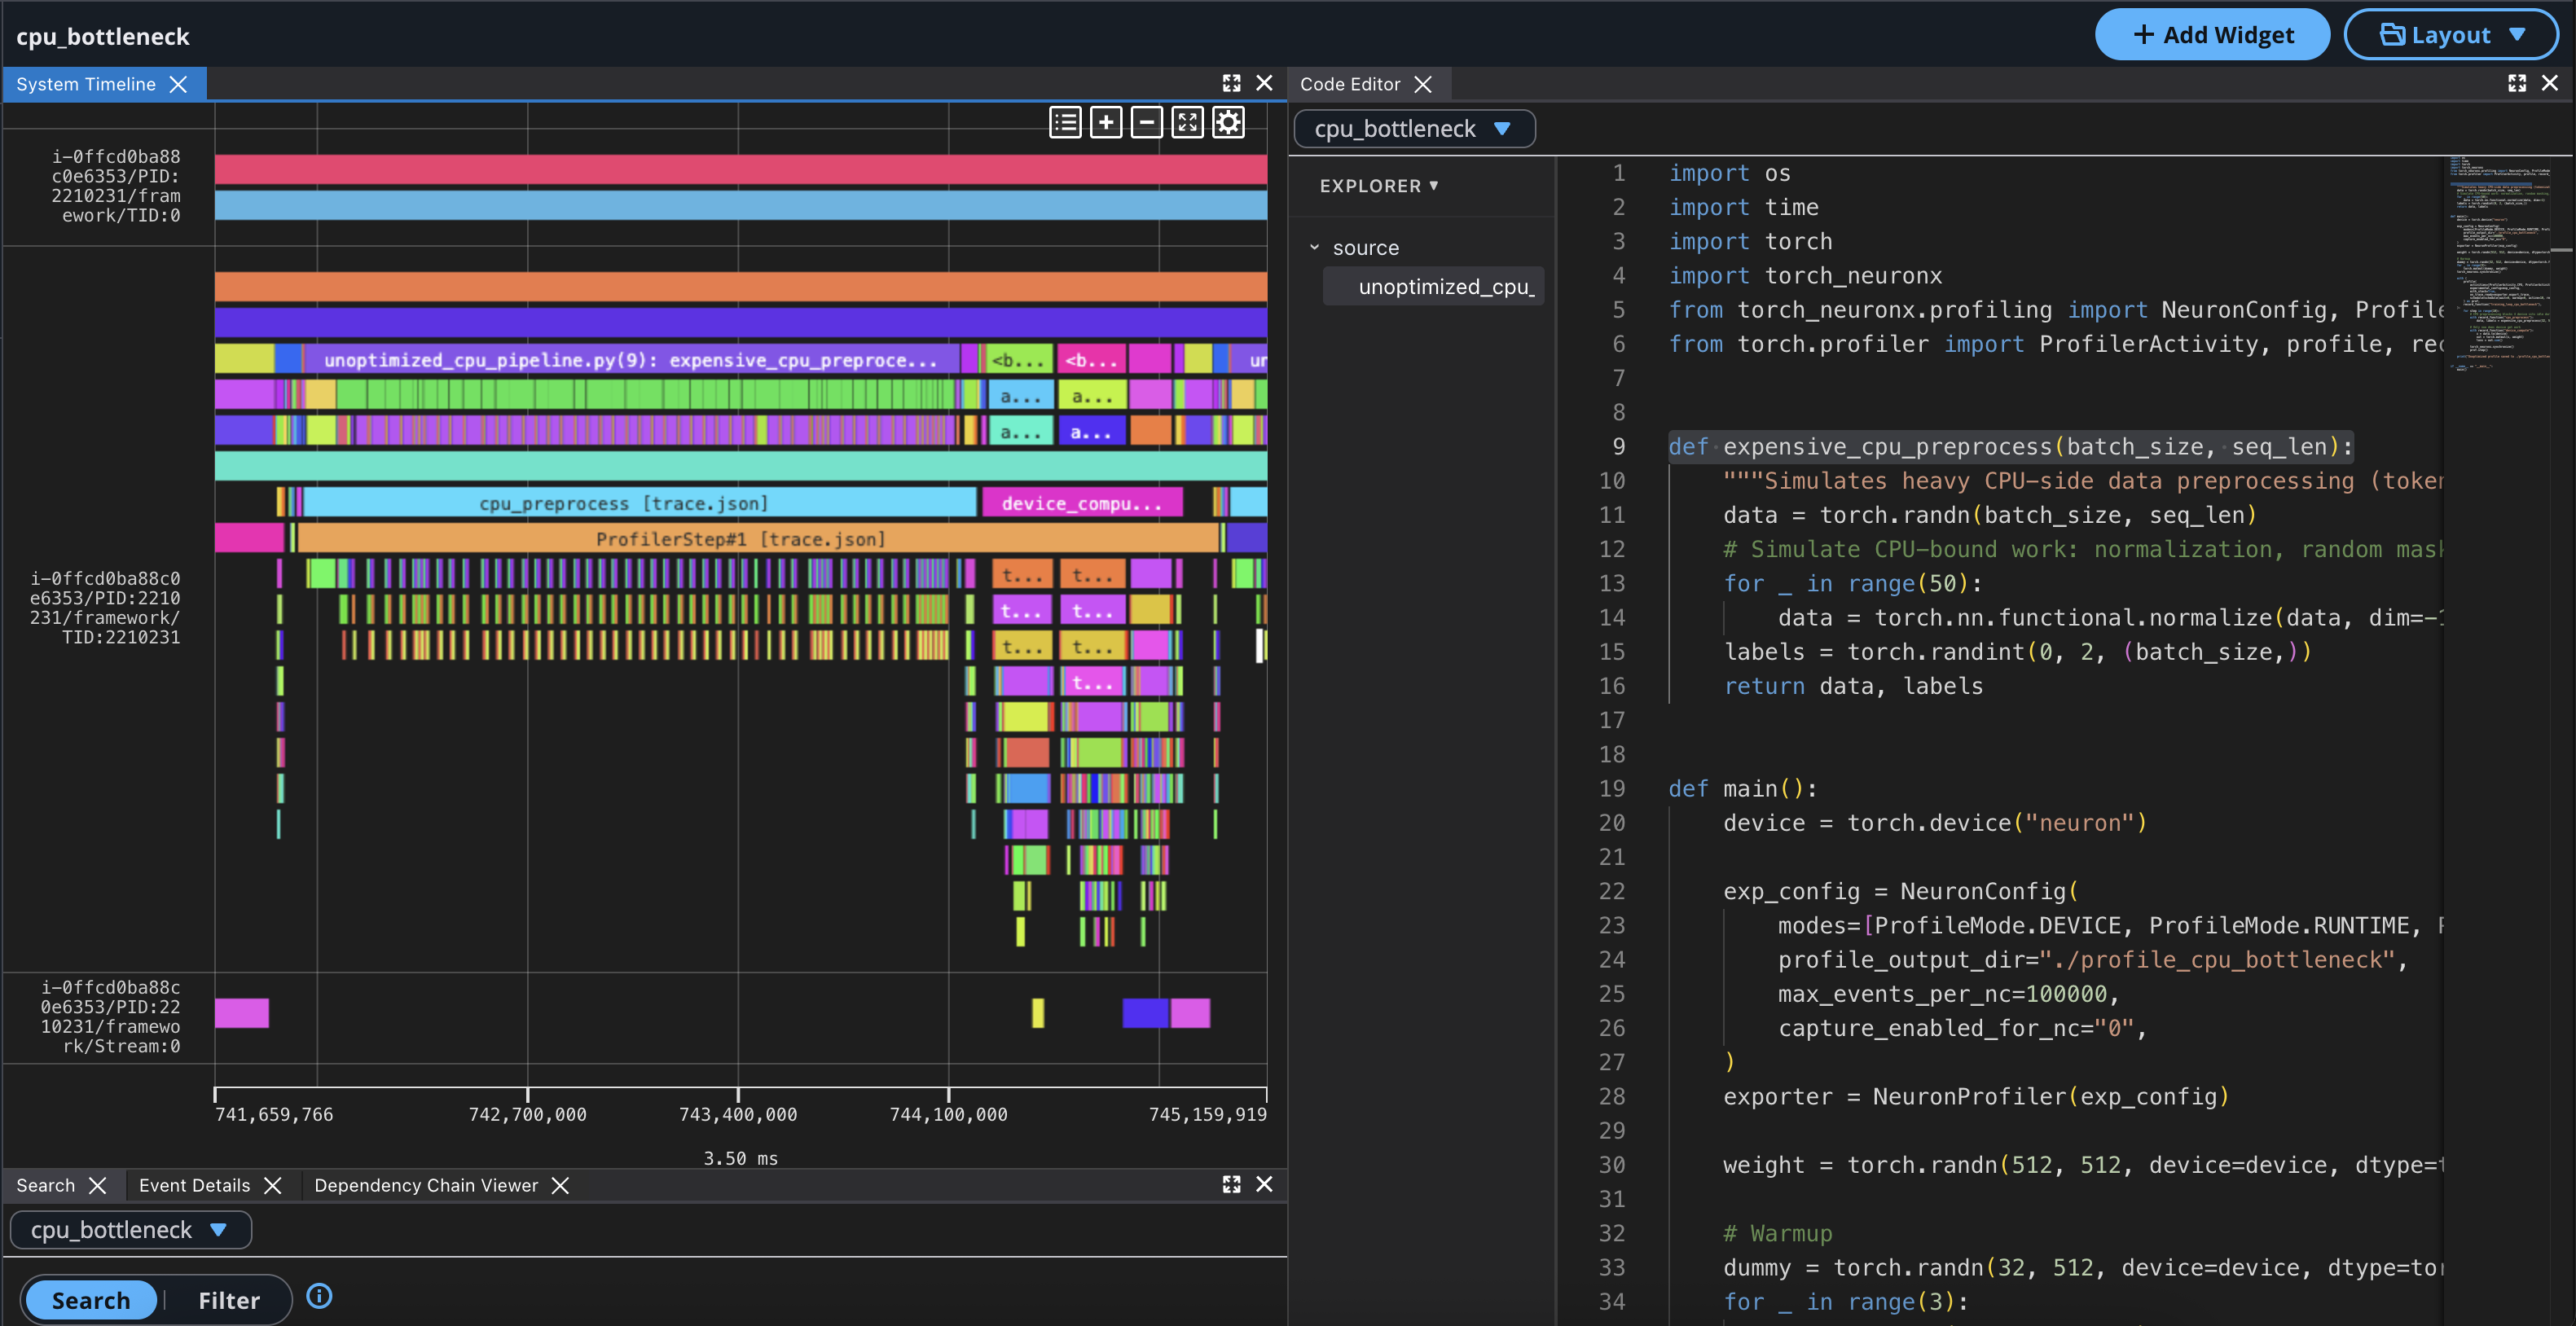Maximize the Code Editor panel
The width and height of the screenshot is (2576, 1326).
click(x=2517, y=83)
